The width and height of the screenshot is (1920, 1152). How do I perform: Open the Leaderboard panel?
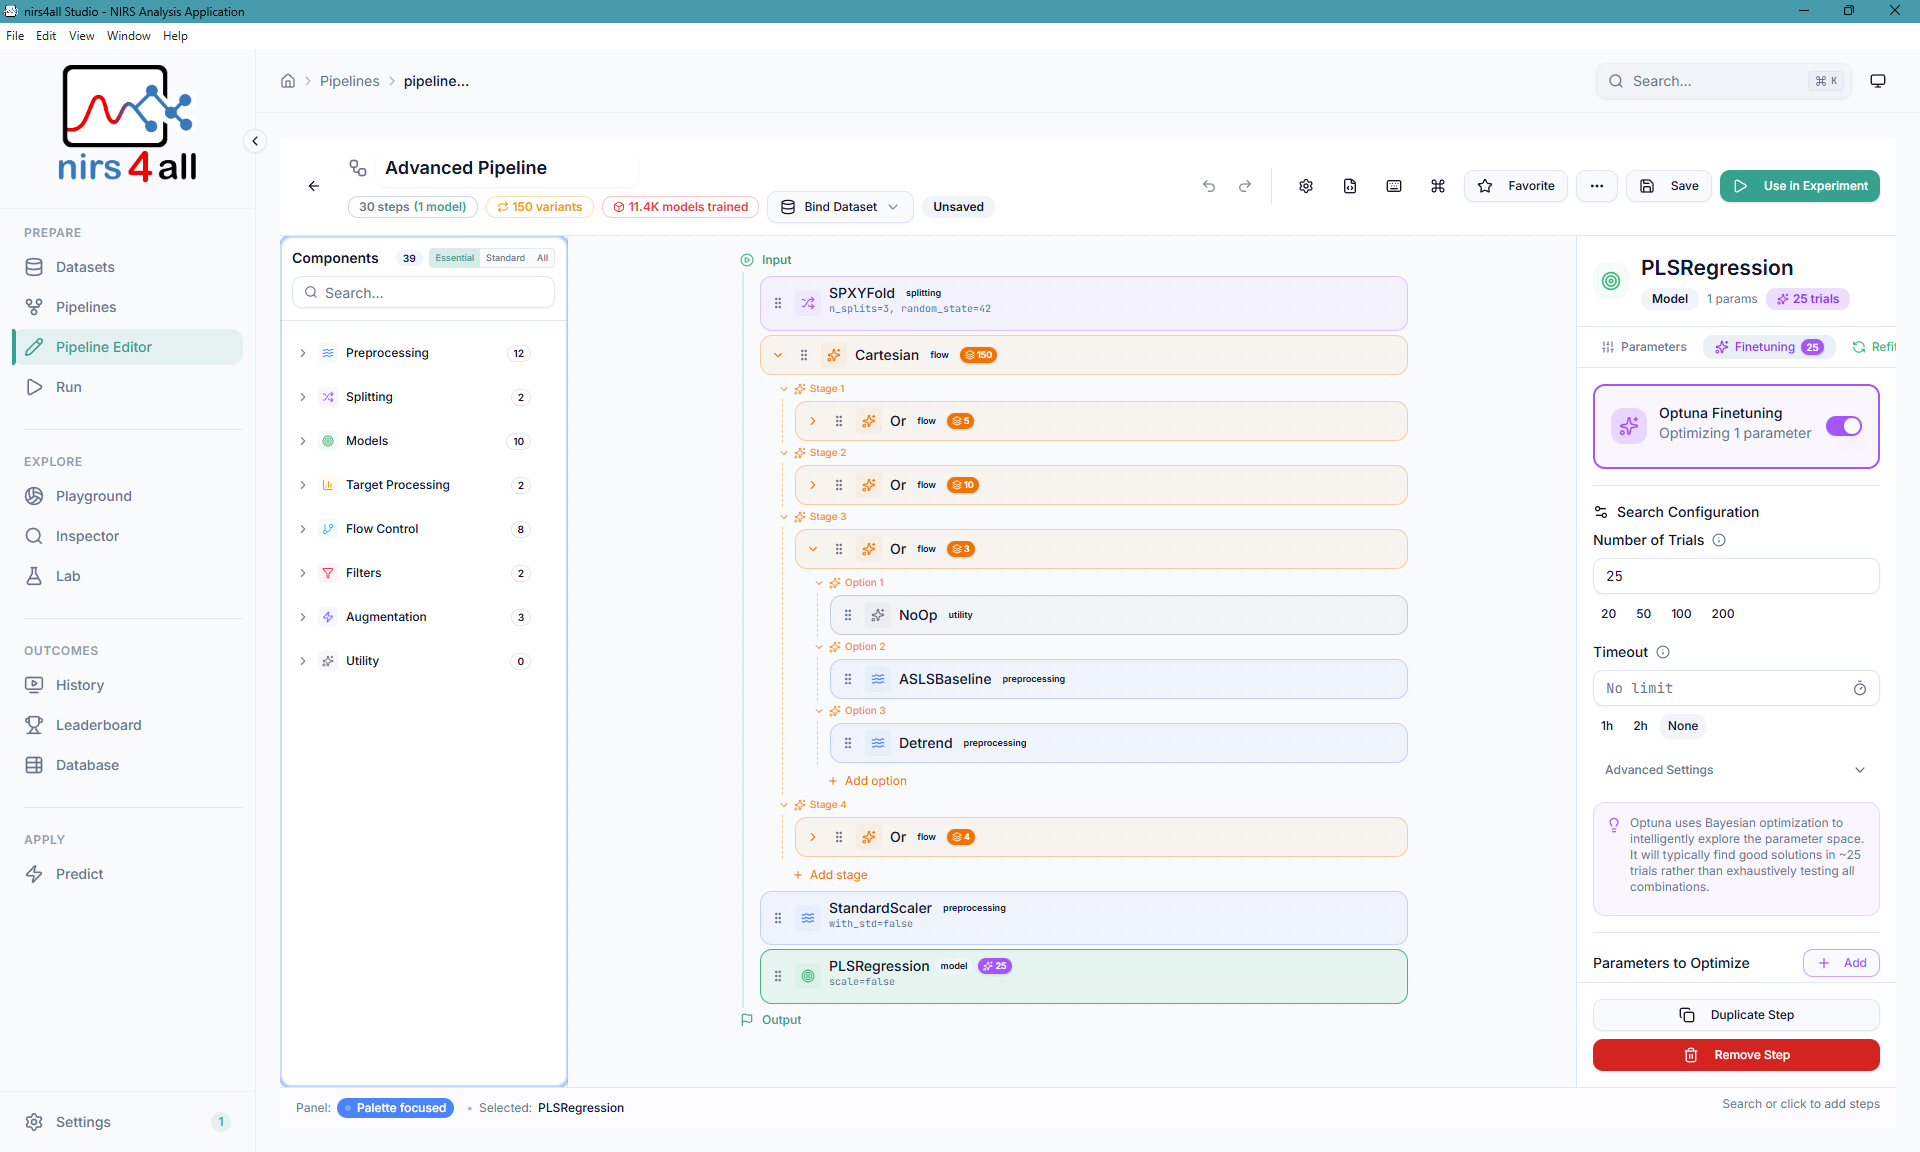97,725
